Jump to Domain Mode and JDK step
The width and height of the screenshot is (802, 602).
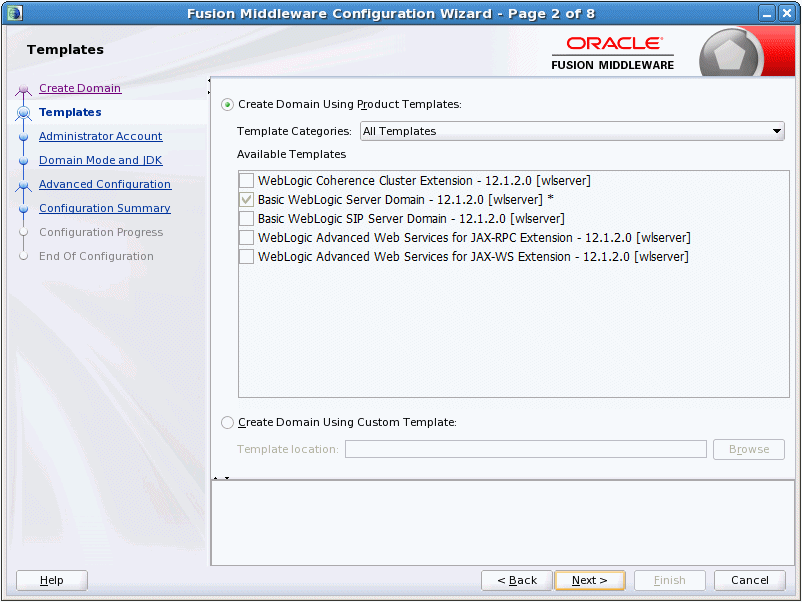(x=101, y=160)
